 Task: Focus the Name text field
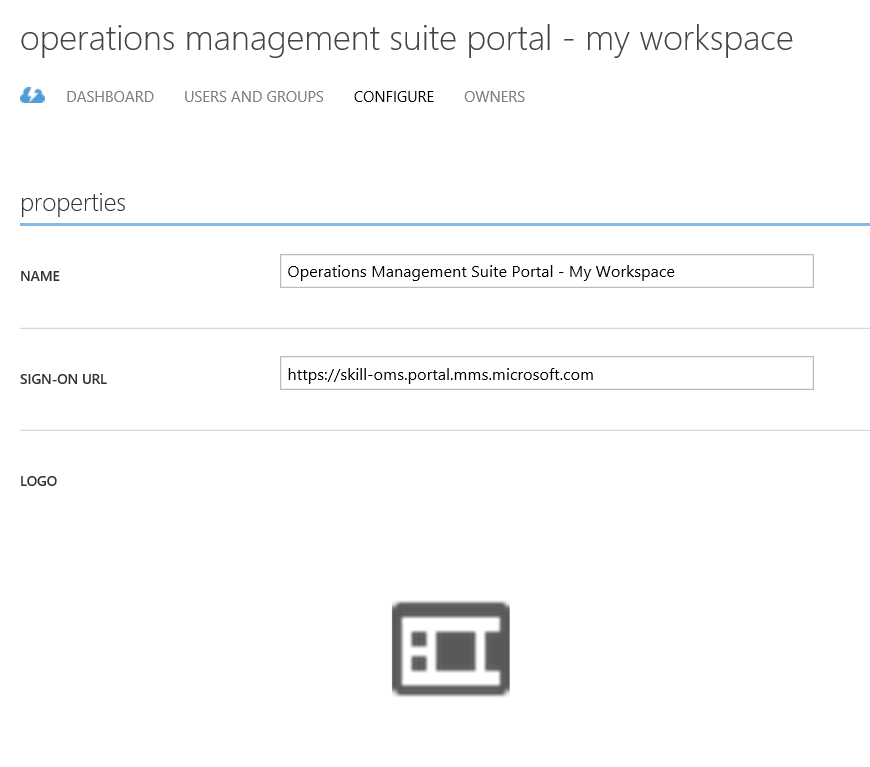547,271
